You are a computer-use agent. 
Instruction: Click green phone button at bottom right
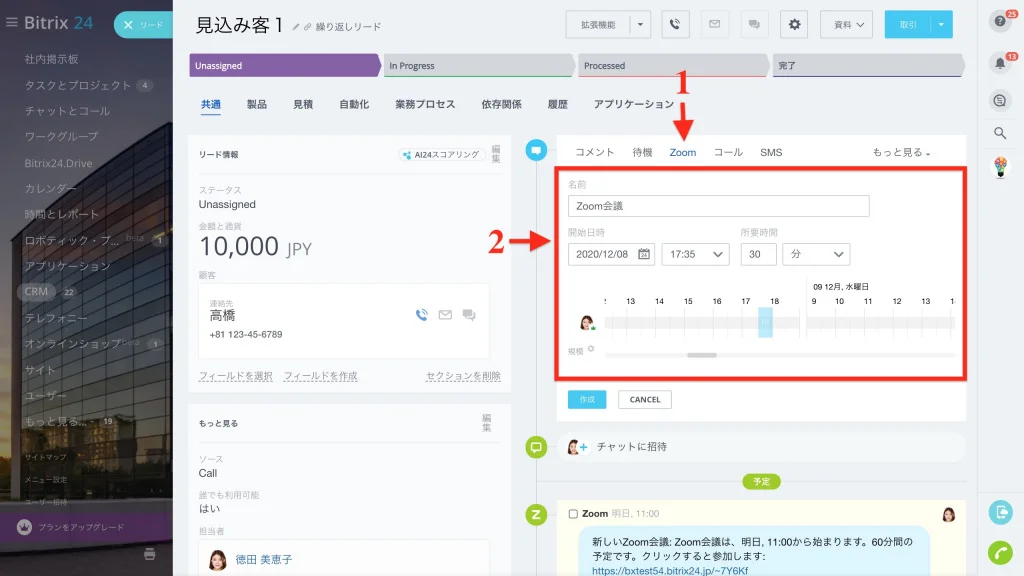coord(1000,552)
